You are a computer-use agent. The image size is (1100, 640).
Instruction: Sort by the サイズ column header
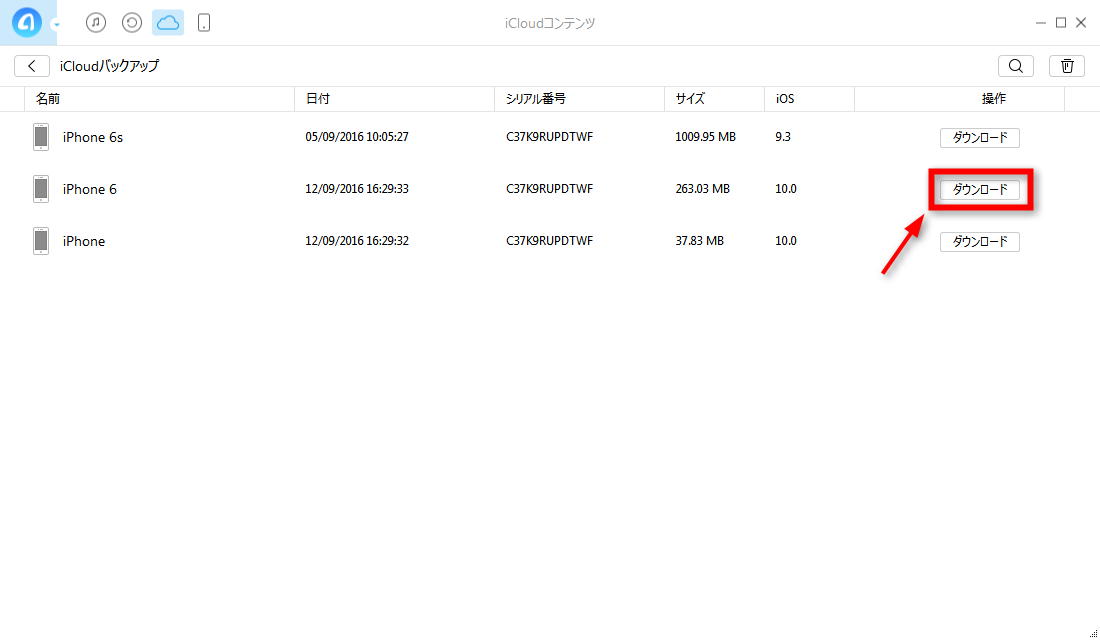click(714, 99)
